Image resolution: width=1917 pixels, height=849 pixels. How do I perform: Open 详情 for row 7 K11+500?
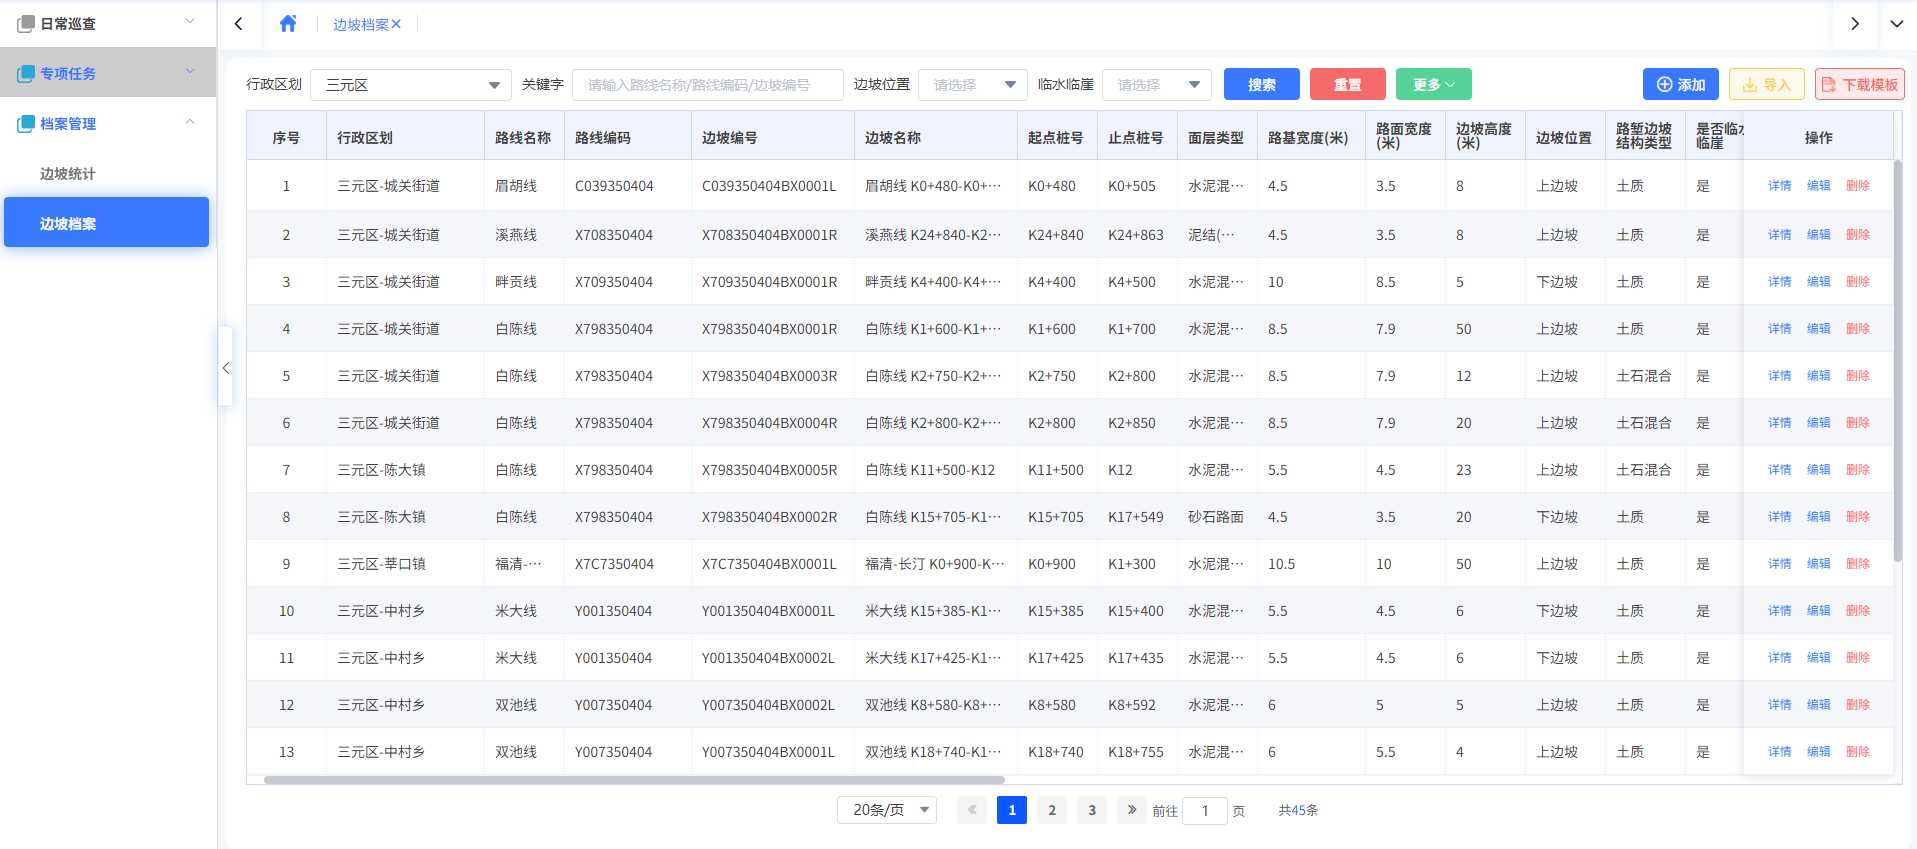[1780, 470]
